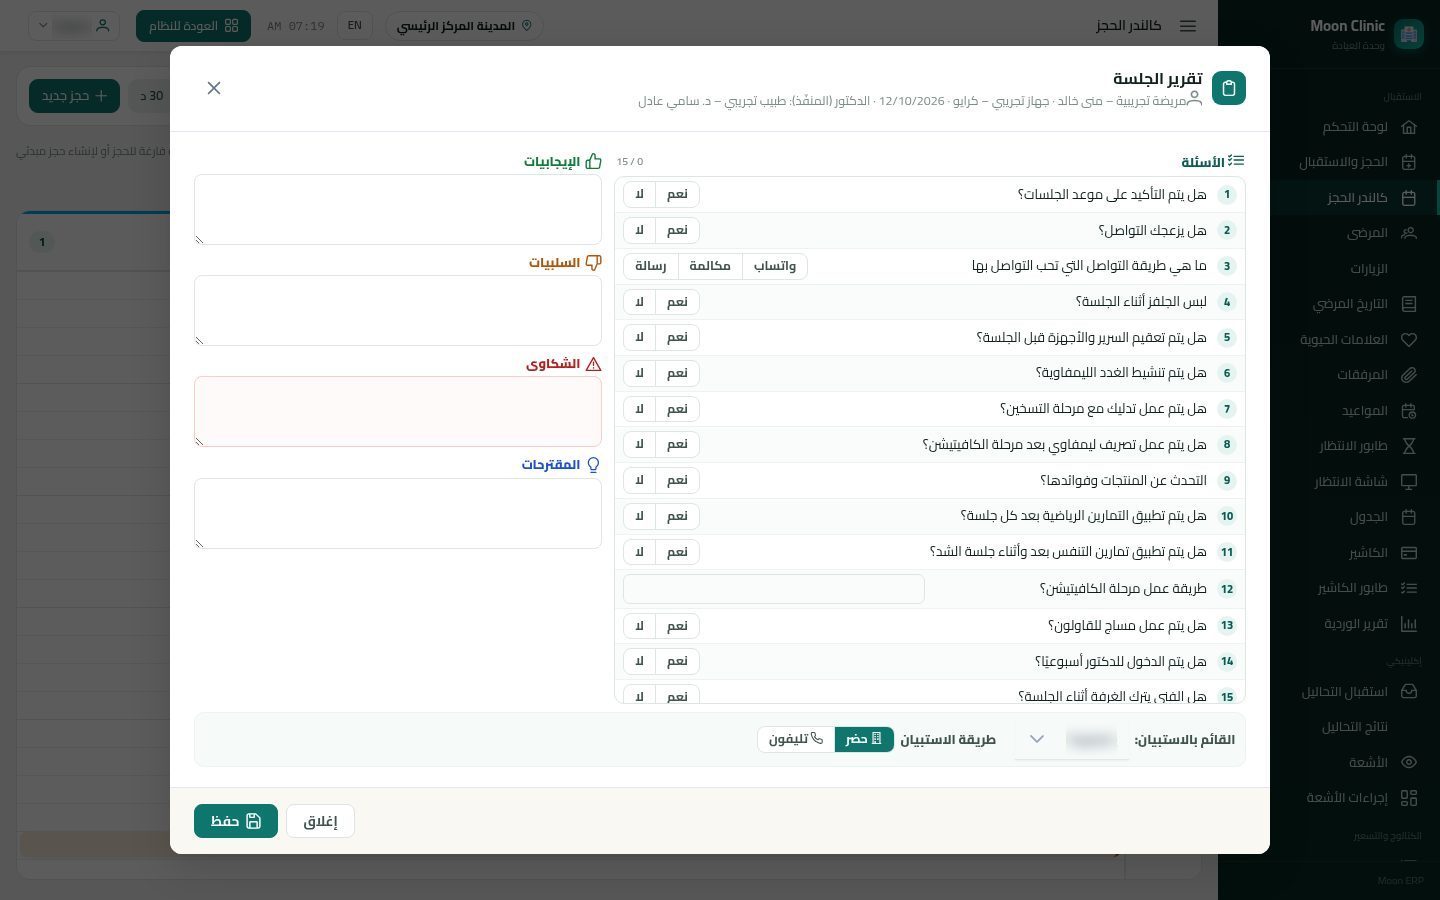The image size is (1440, 900).
Task: Close the session report dialog with X
Action: coord(214,88)
